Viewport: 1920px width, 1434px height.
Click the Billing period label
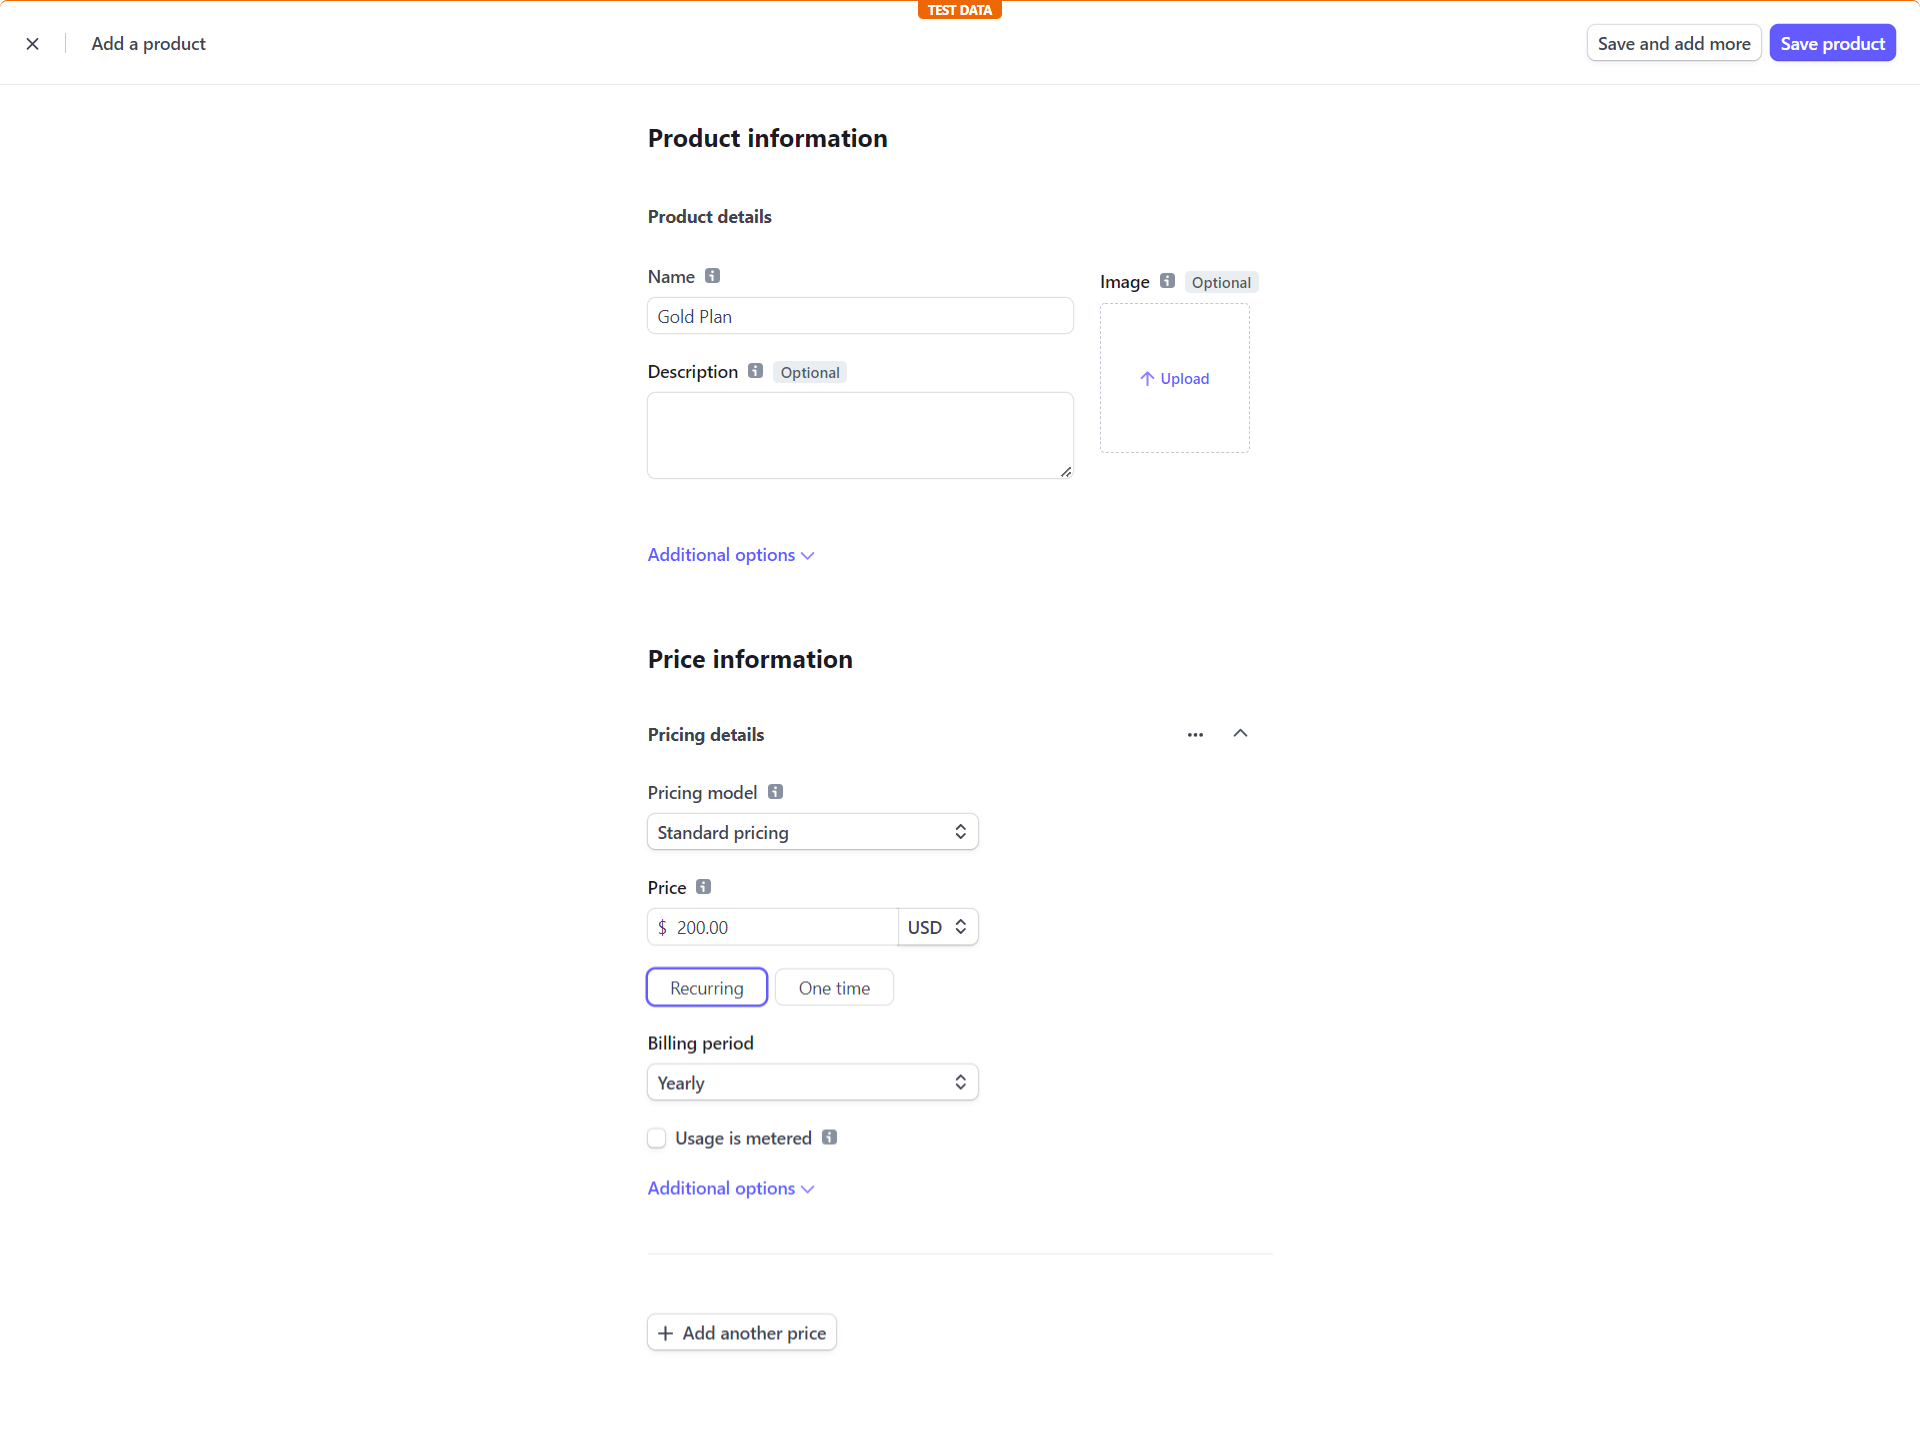(700, 1043)
